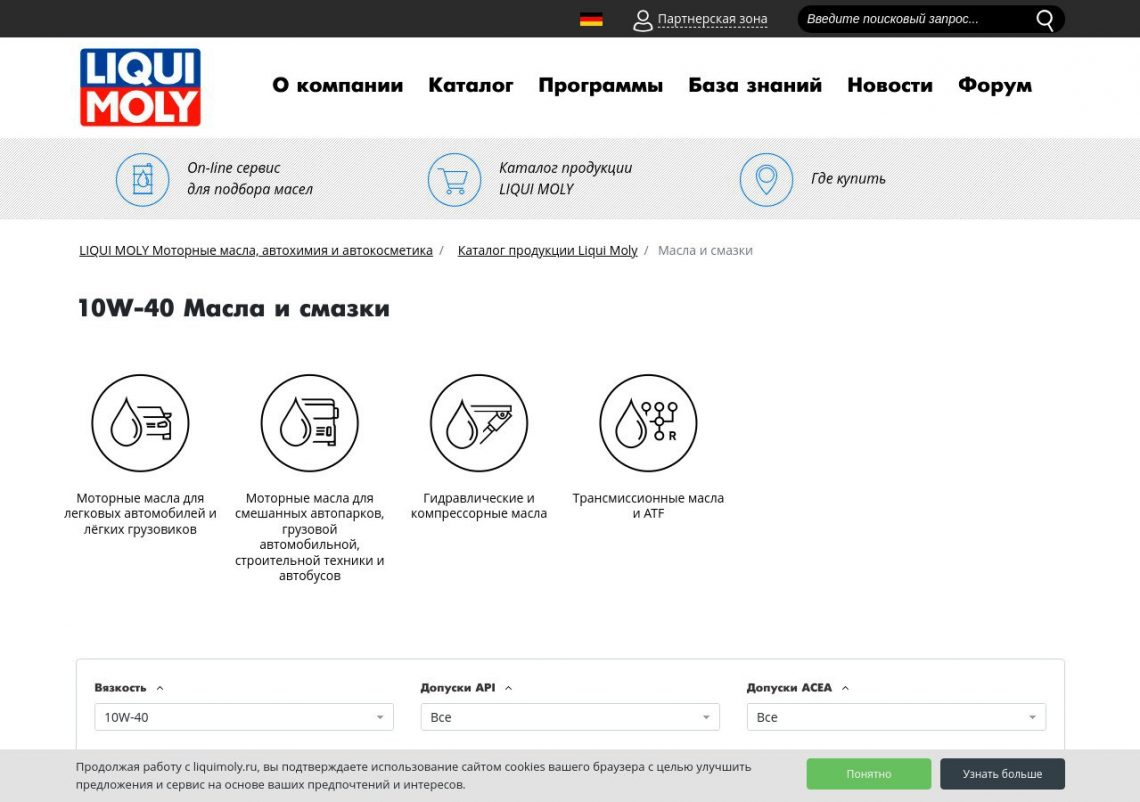Click the shopping cart catalog icon

[x=454, y=180]
